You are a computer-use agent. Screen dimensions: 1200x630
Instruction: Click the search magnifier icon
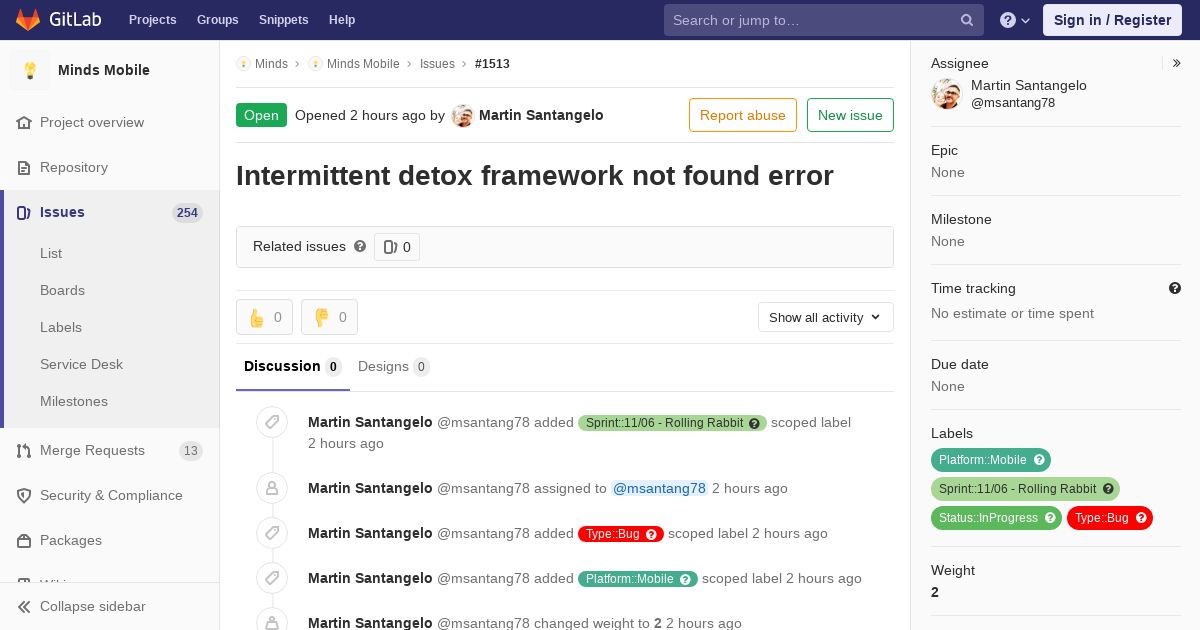click(x=967, y=20)
